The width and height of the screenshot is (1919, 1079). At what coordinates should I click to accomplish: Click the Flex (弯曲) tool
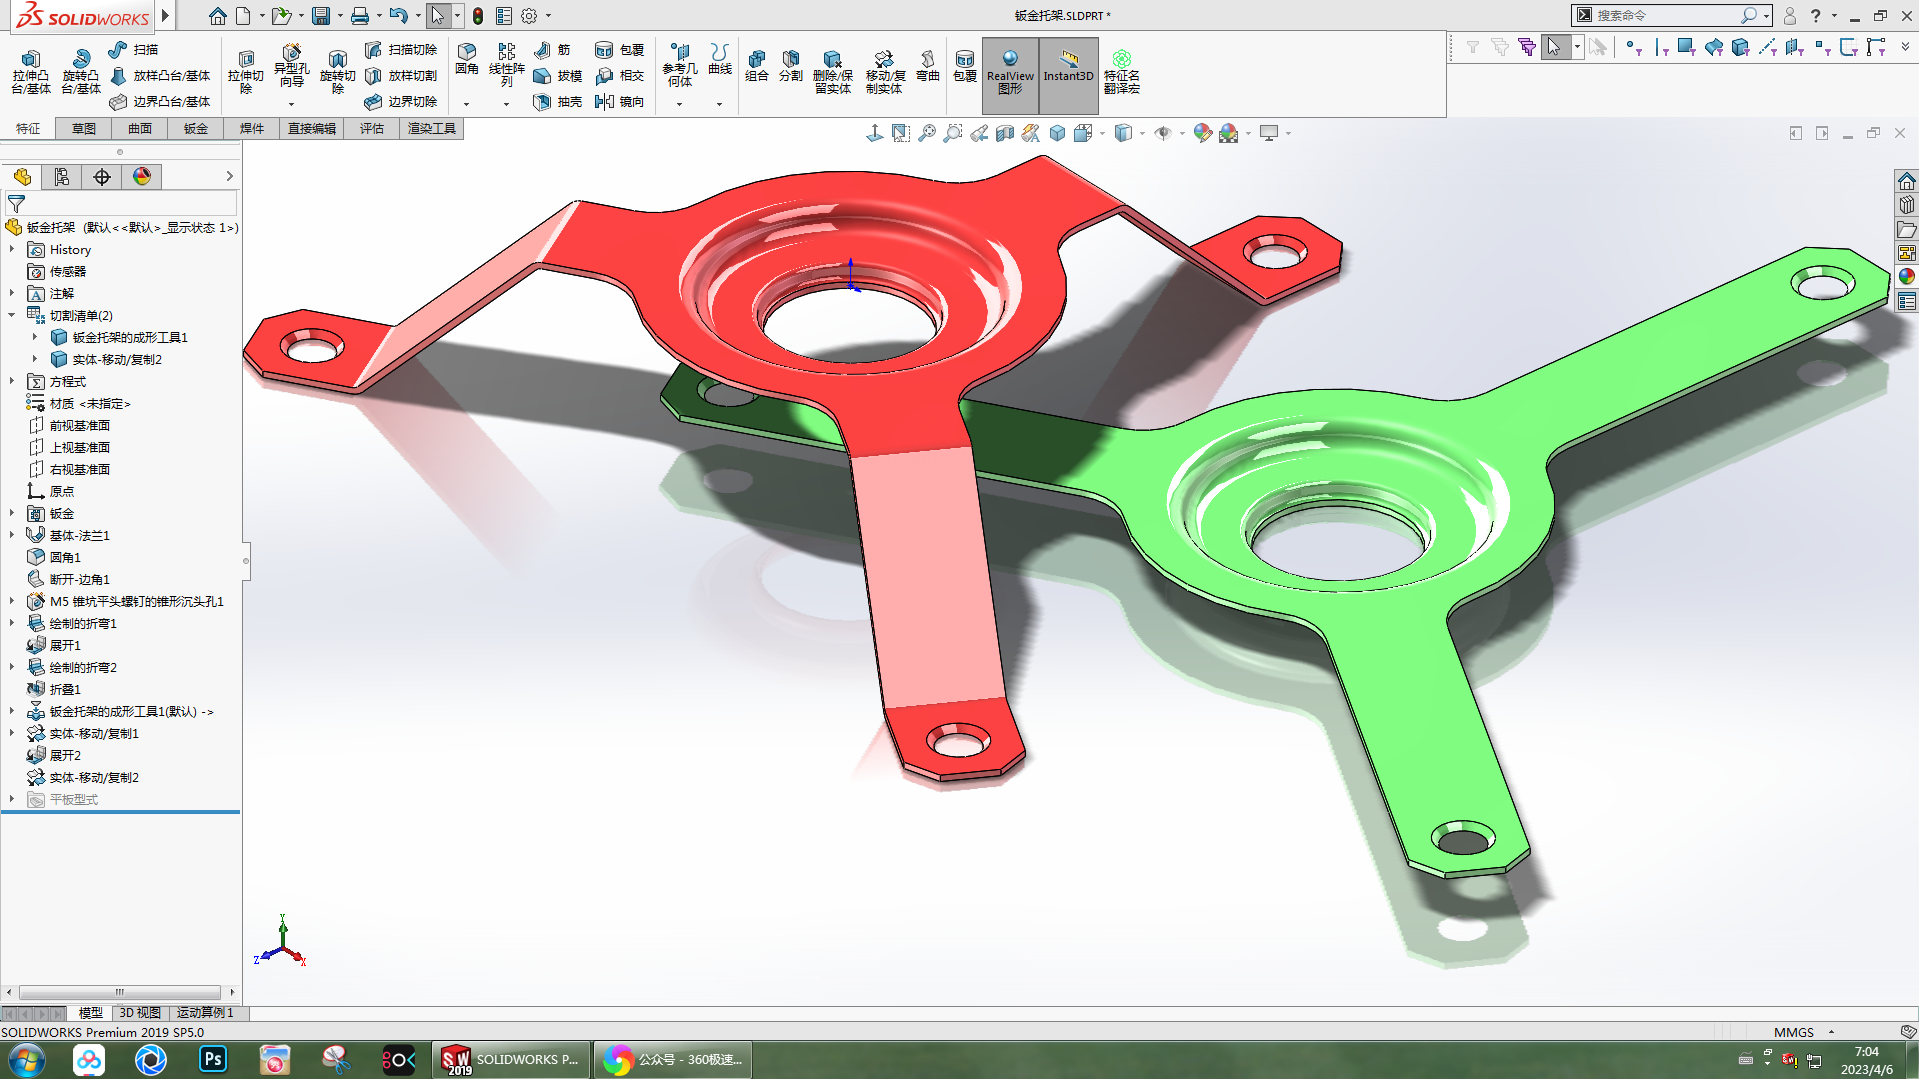tap(928, 65)
